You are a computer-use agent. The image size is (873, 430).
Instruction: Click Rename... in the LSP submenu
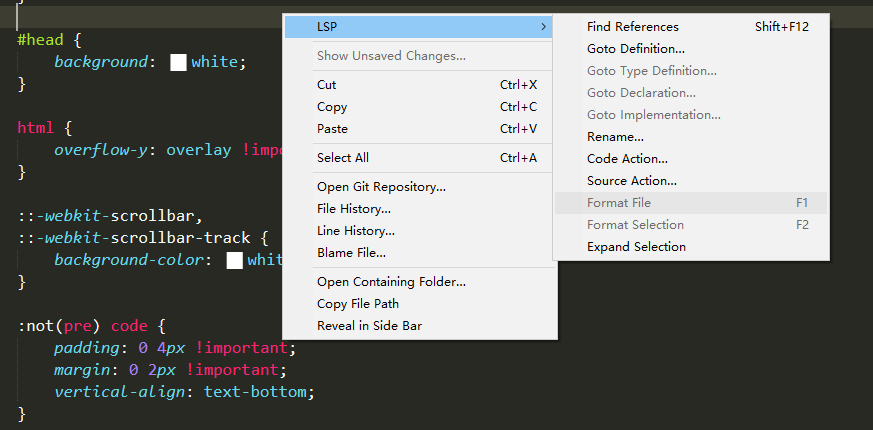click(x=615, y=137)
